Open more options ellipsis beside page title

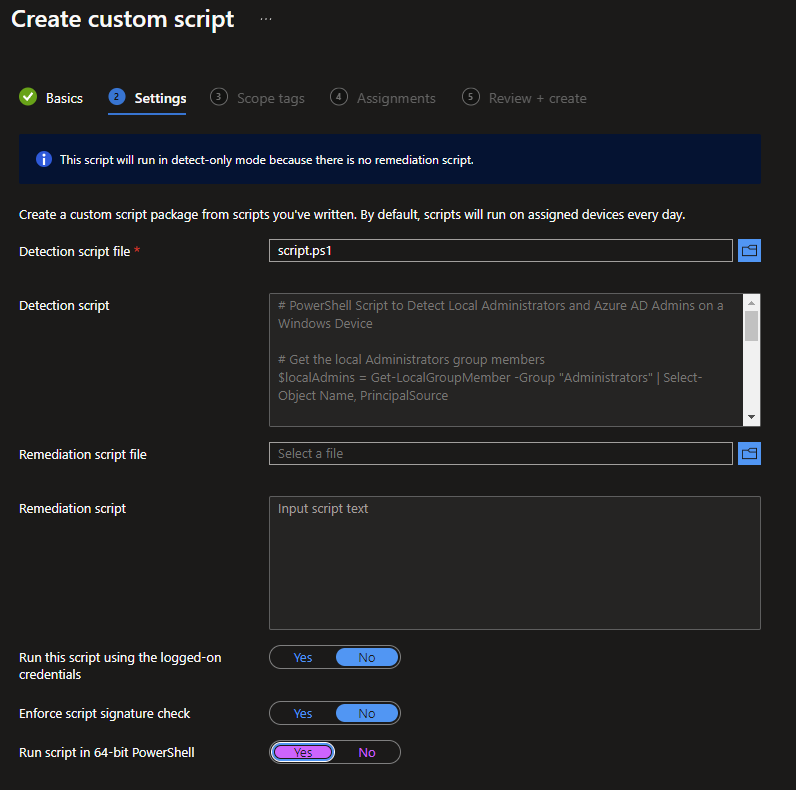[266, 19]
